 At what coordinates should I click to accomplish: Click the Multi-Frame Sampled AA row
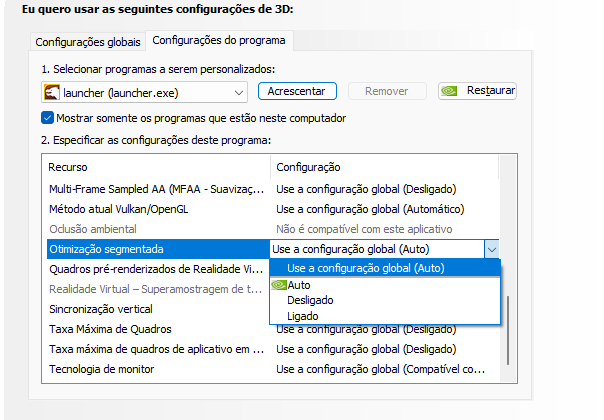[157, 189]
